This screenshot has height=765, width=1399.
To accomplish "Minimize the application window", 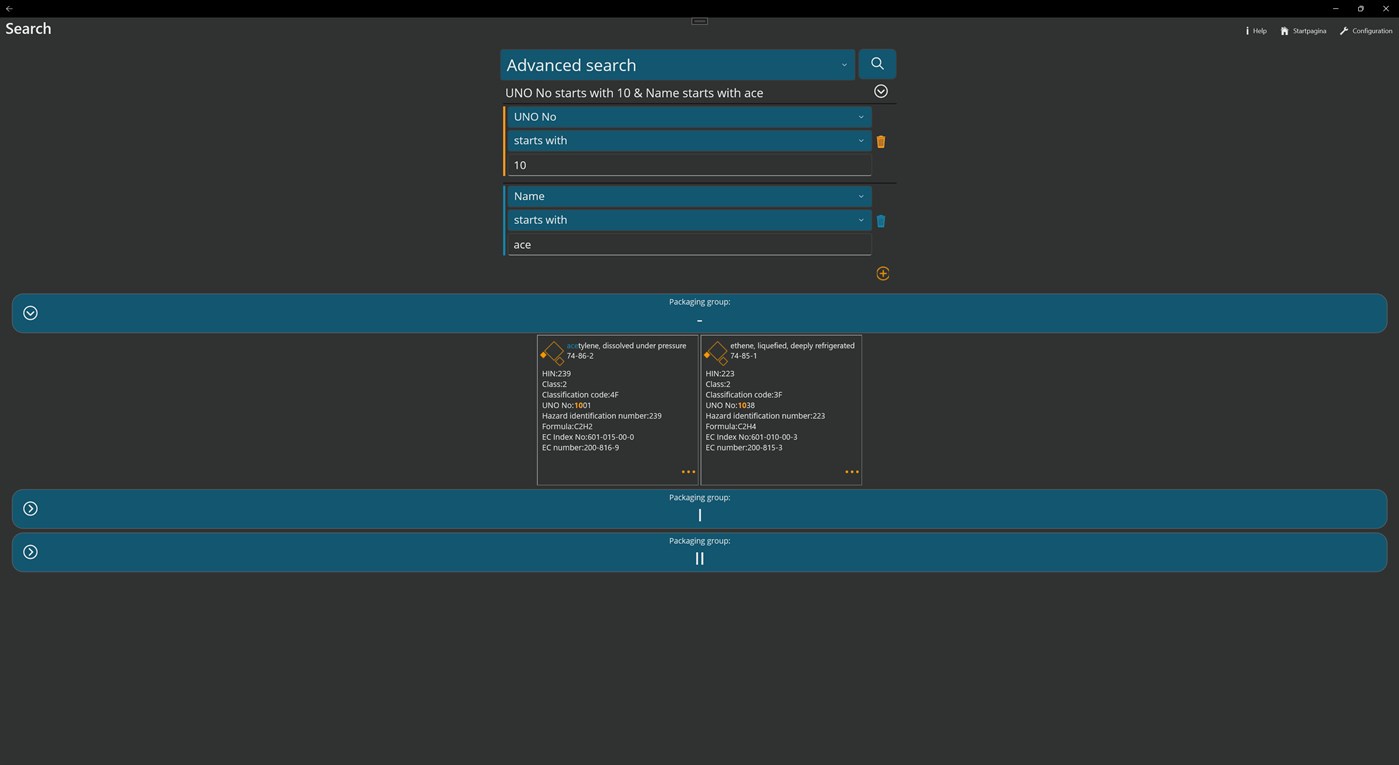I will tap(1335, 8).
